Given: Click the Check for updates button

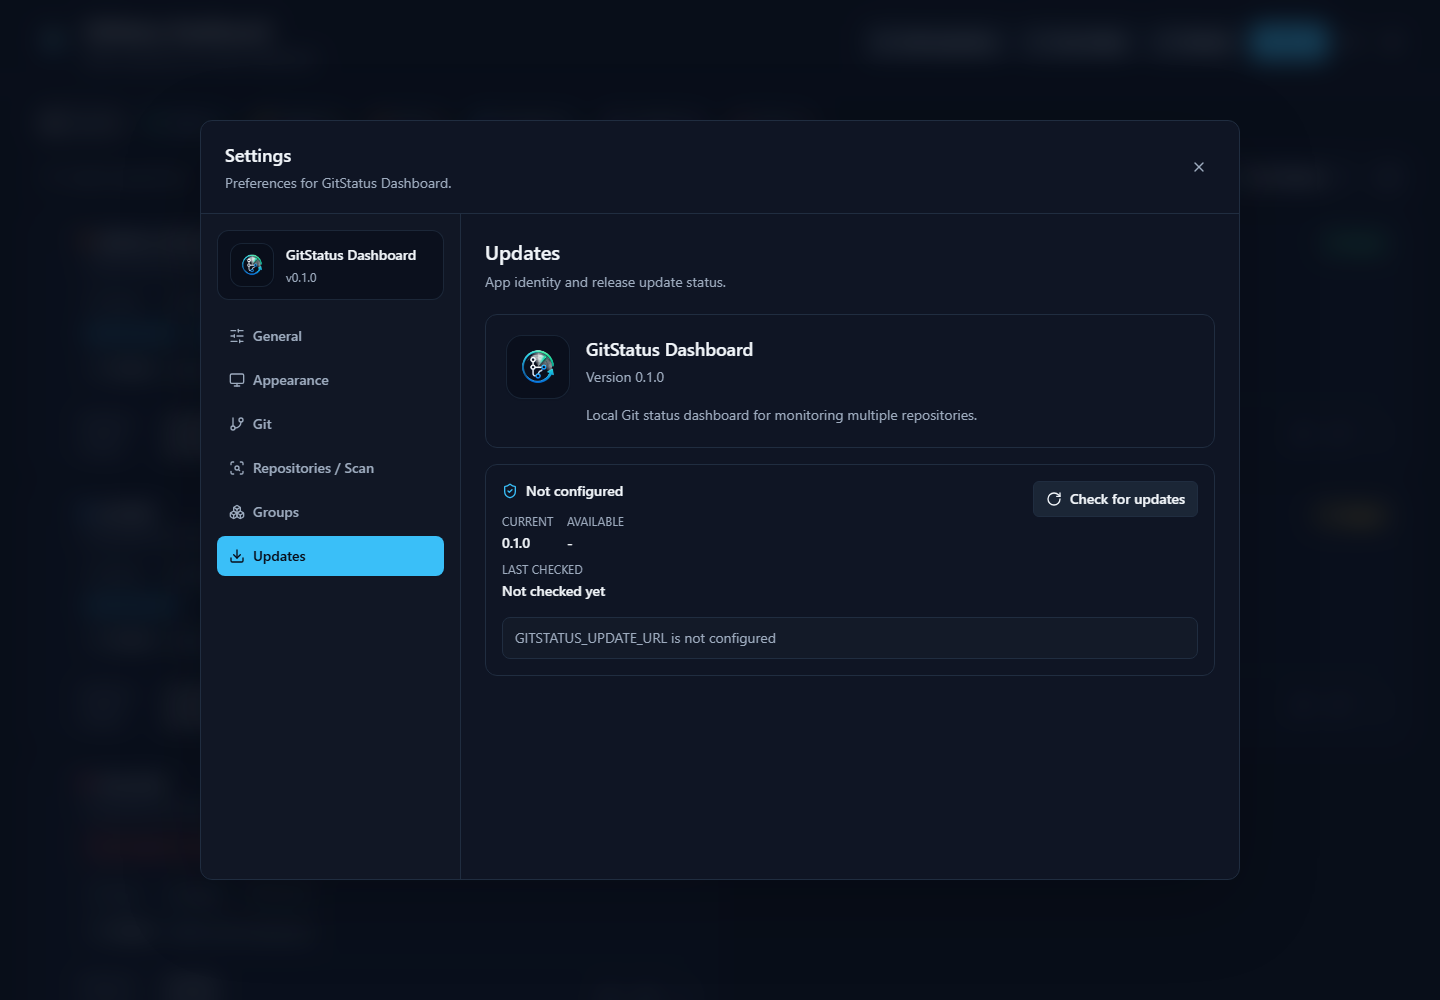Looking at the screenshot, I should (x=1115, y=499).
